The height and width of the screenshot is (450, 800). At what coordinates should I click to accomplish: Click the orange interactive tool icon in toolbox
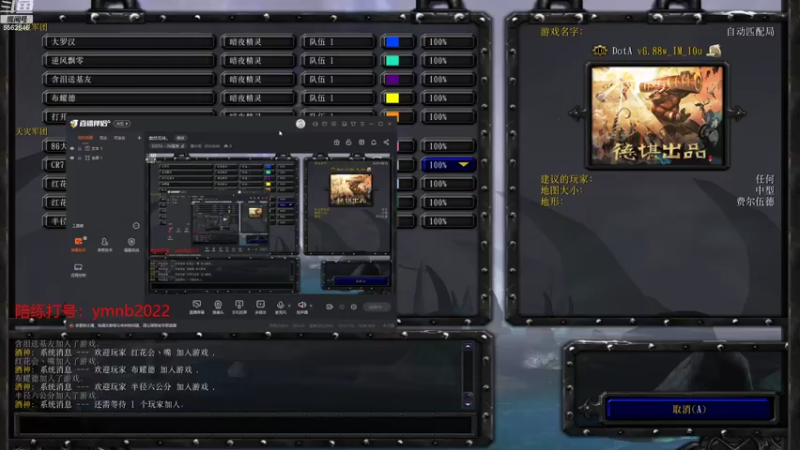click(79, 242)
